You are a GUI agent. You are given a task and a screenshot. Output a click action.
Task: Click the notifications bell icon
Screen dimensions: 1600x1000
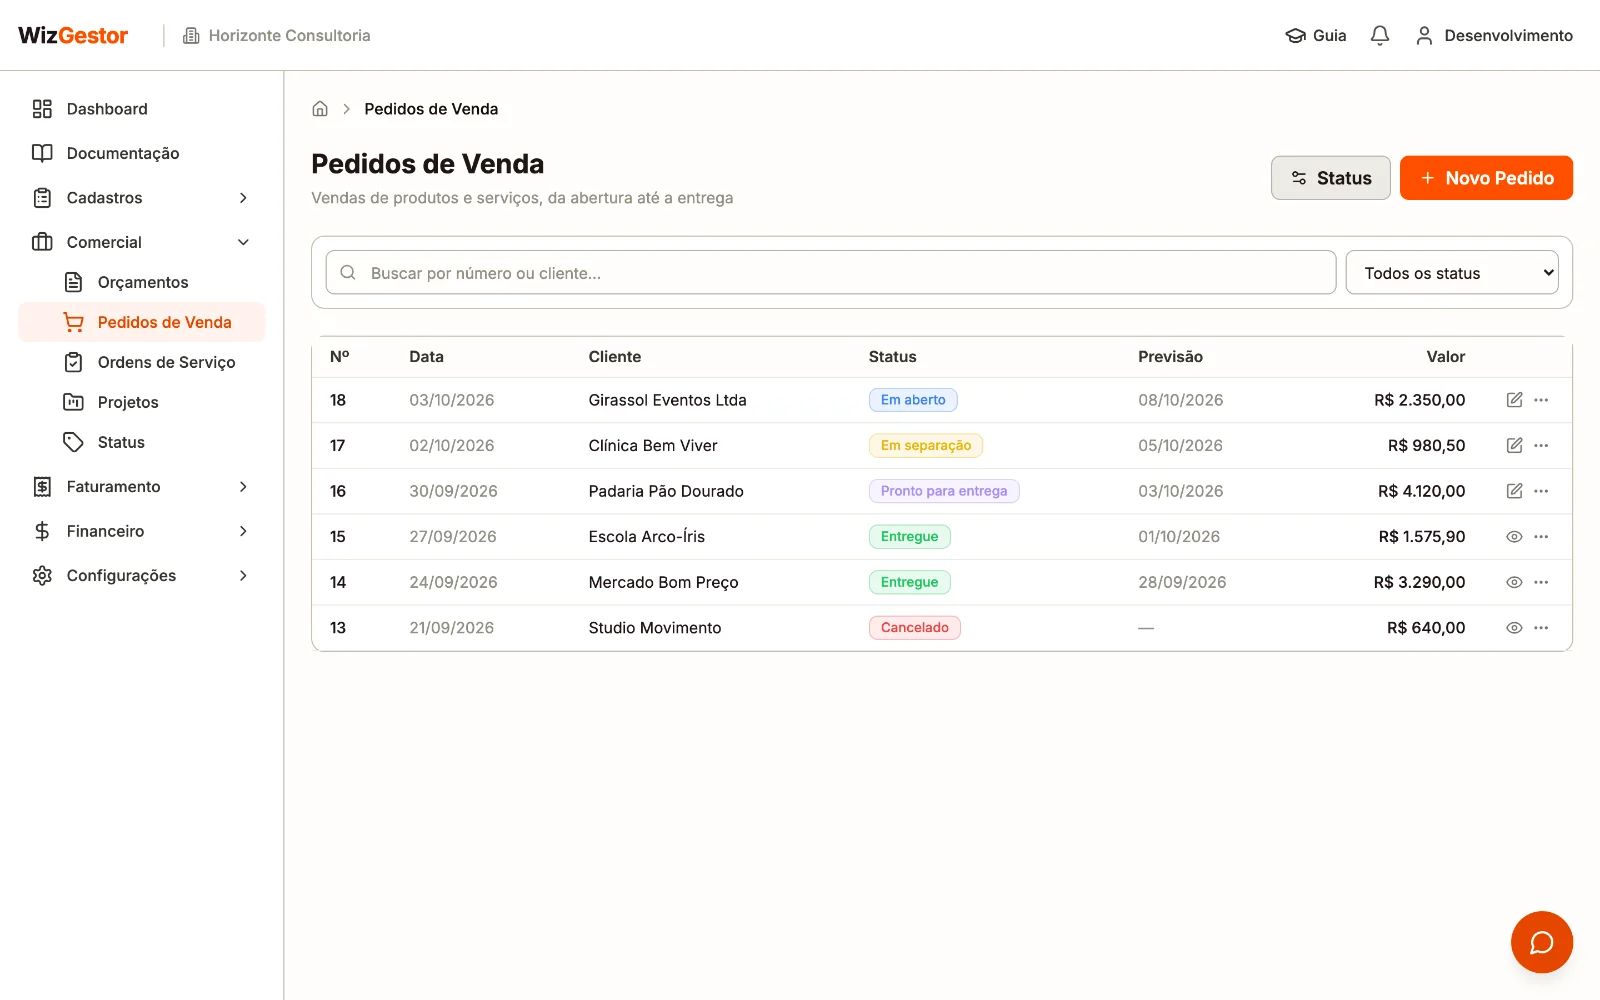[1380, 36]
